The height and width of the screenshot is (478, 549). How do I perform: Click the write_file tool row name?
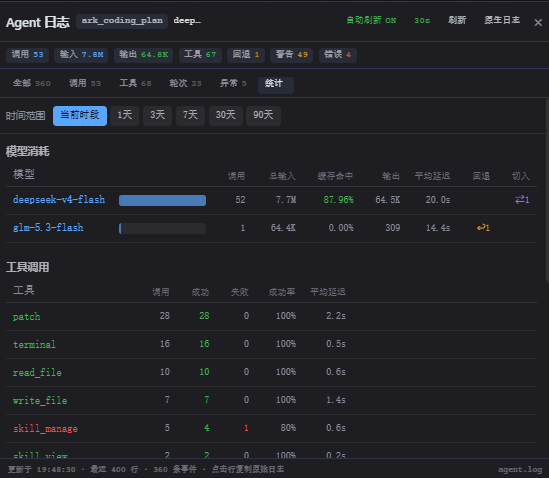click(x=40, y=401)
